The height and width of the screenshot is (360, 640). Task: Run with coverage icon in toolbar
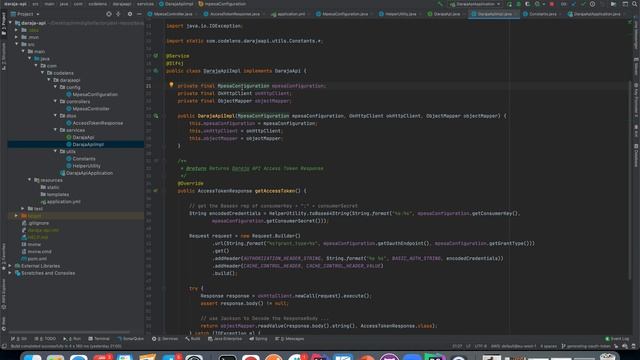527,4
